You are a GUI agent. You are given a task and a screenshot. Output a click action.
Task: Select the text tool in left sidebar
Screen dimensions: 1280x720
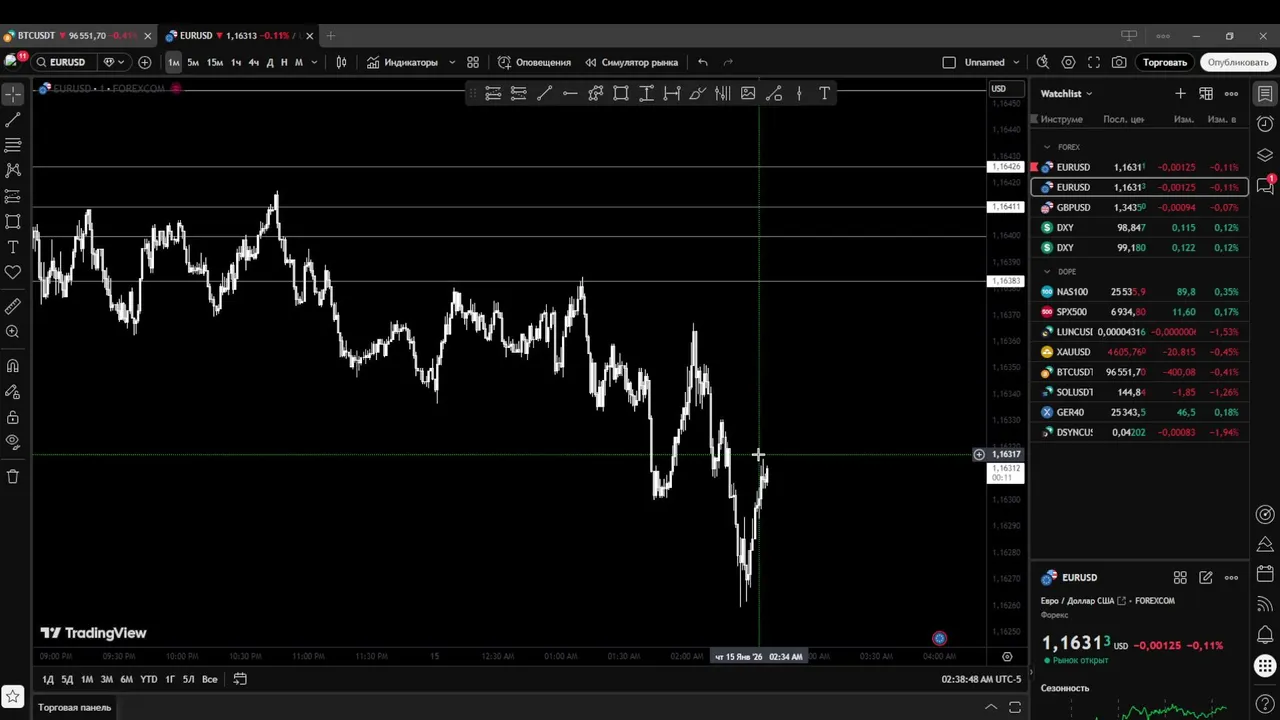tap(13, 247)
